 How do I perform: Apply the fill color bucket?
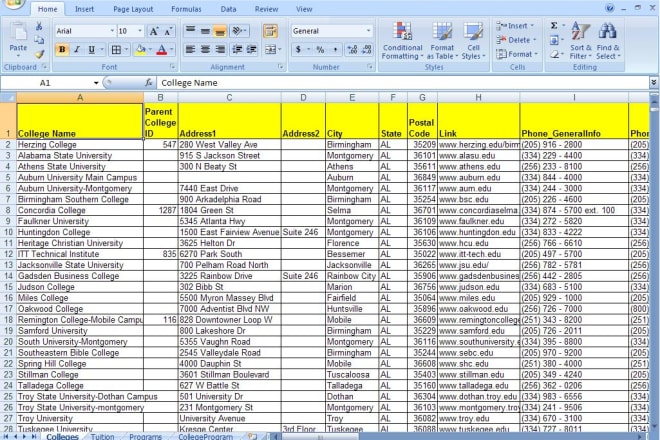tap(141, 50)
